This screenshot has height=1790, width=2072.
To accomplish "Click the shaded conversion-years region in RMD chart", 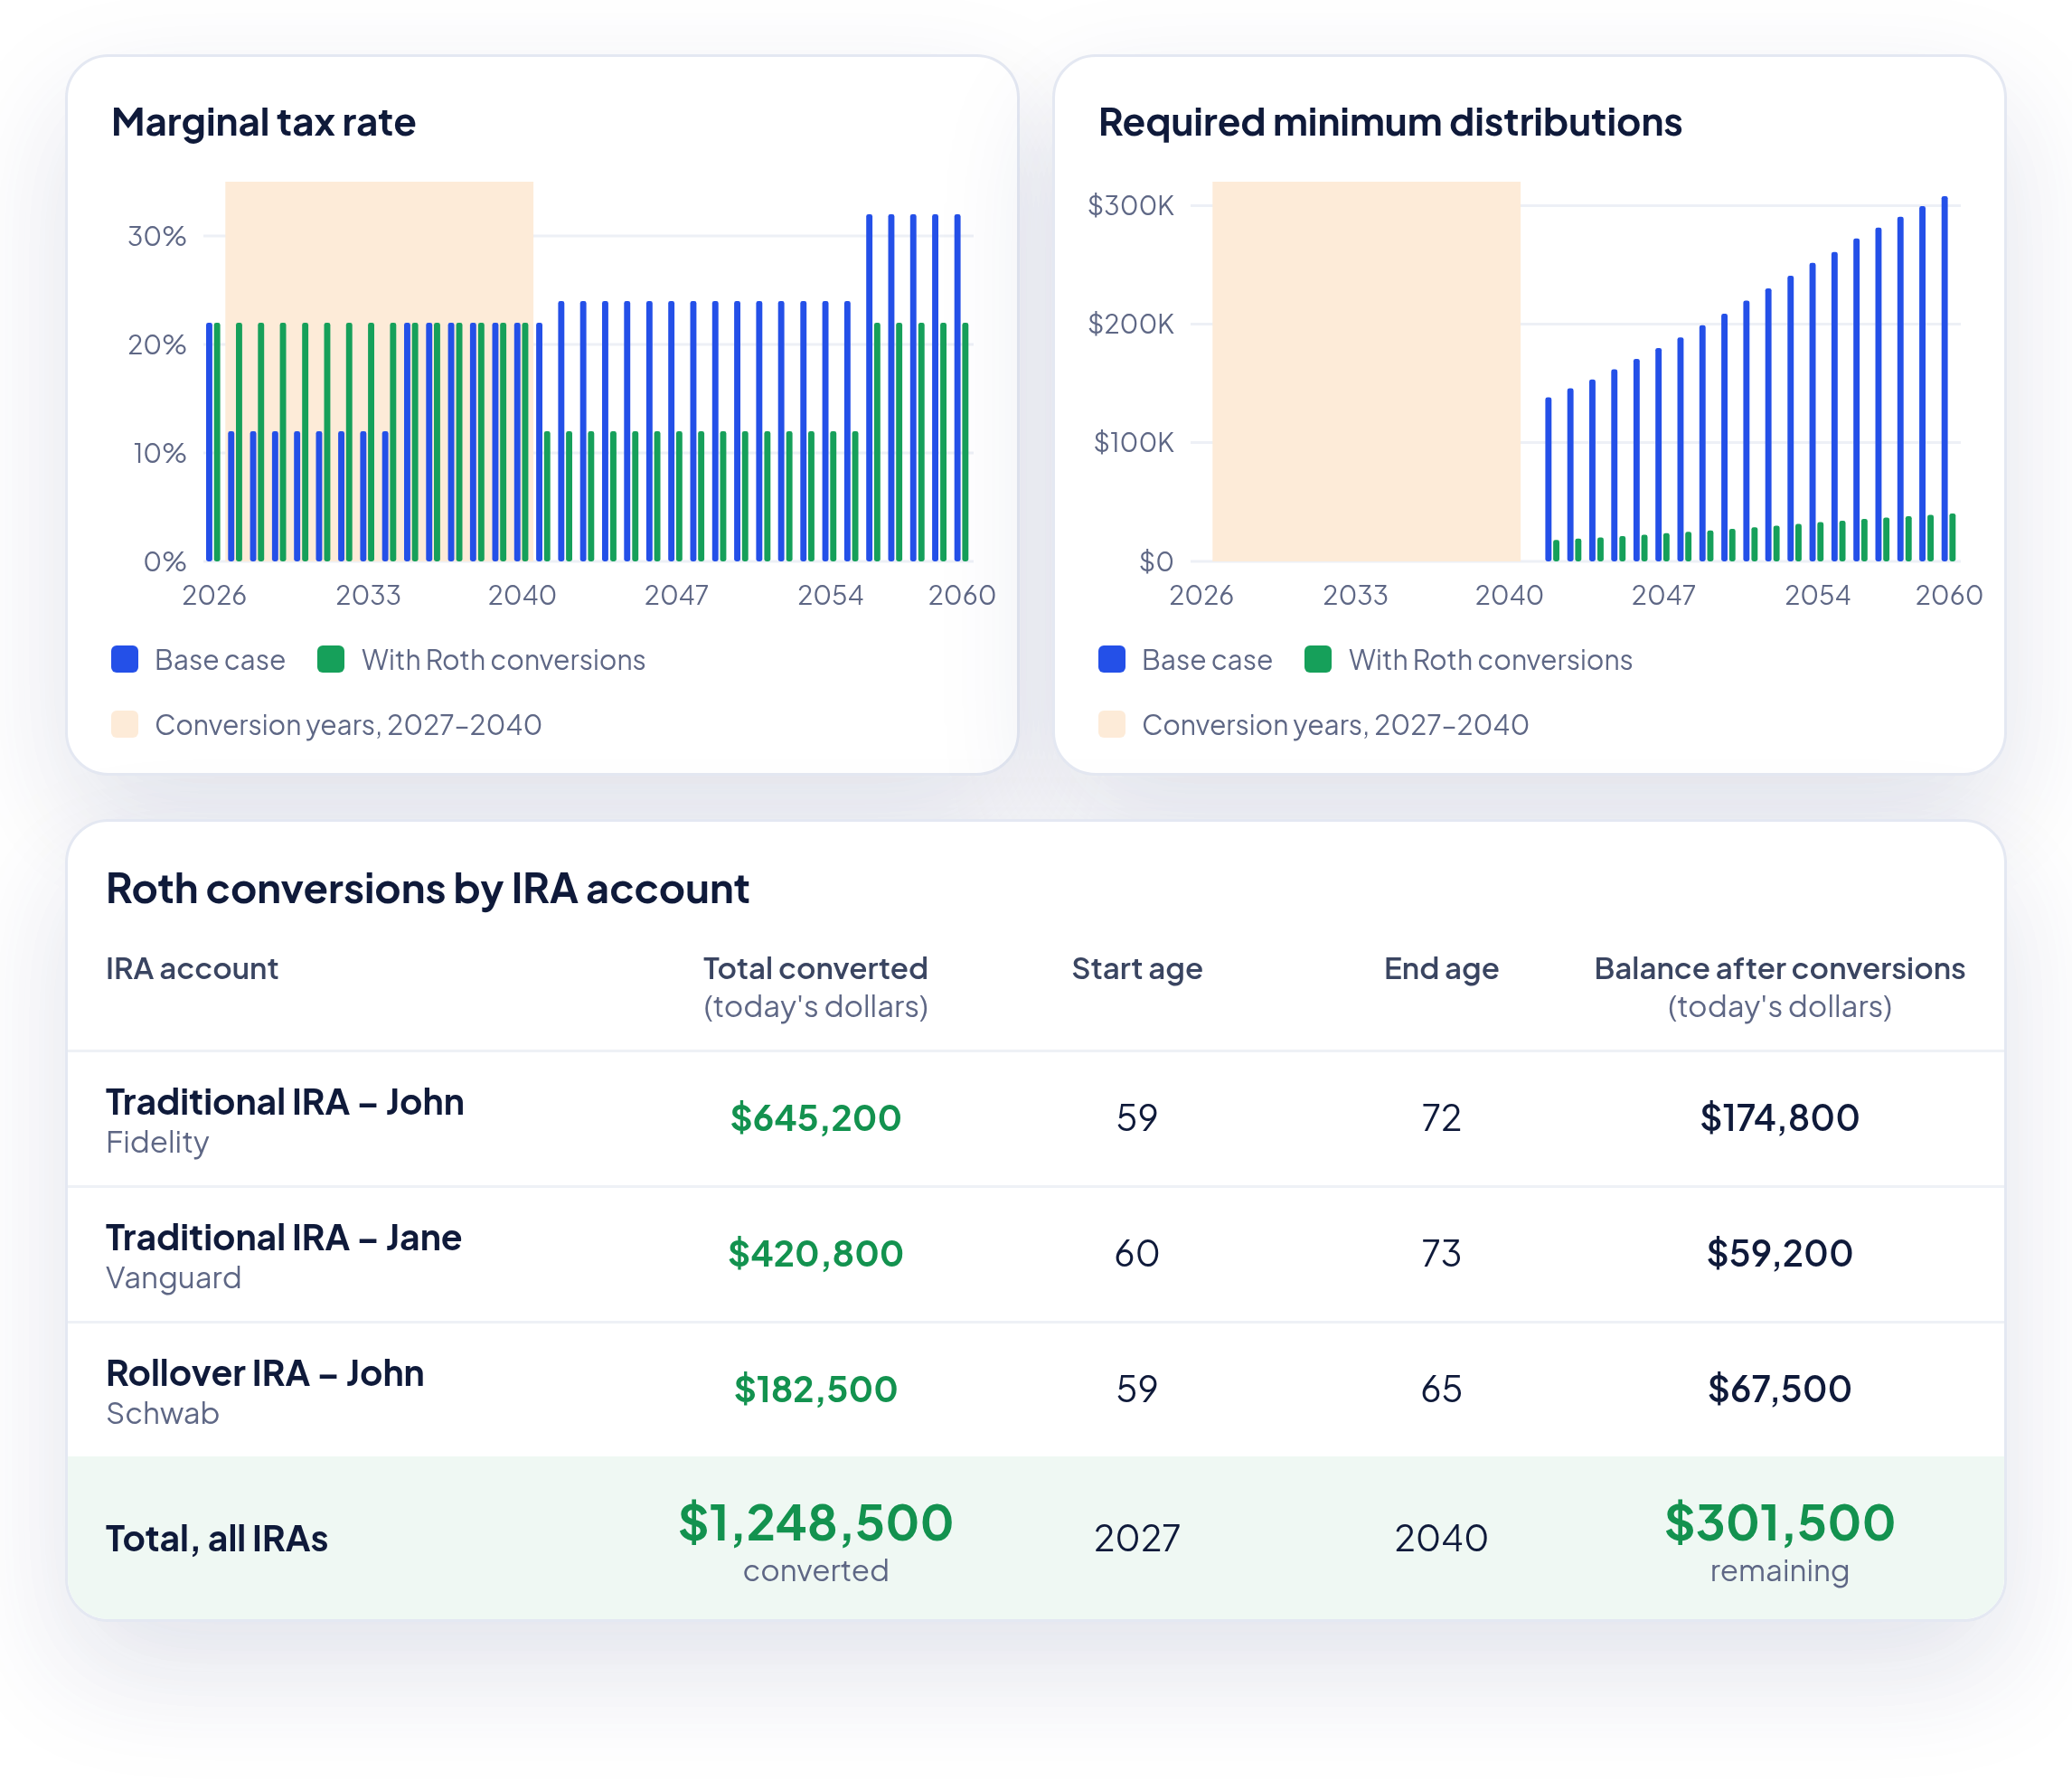I will point(1366,371).
